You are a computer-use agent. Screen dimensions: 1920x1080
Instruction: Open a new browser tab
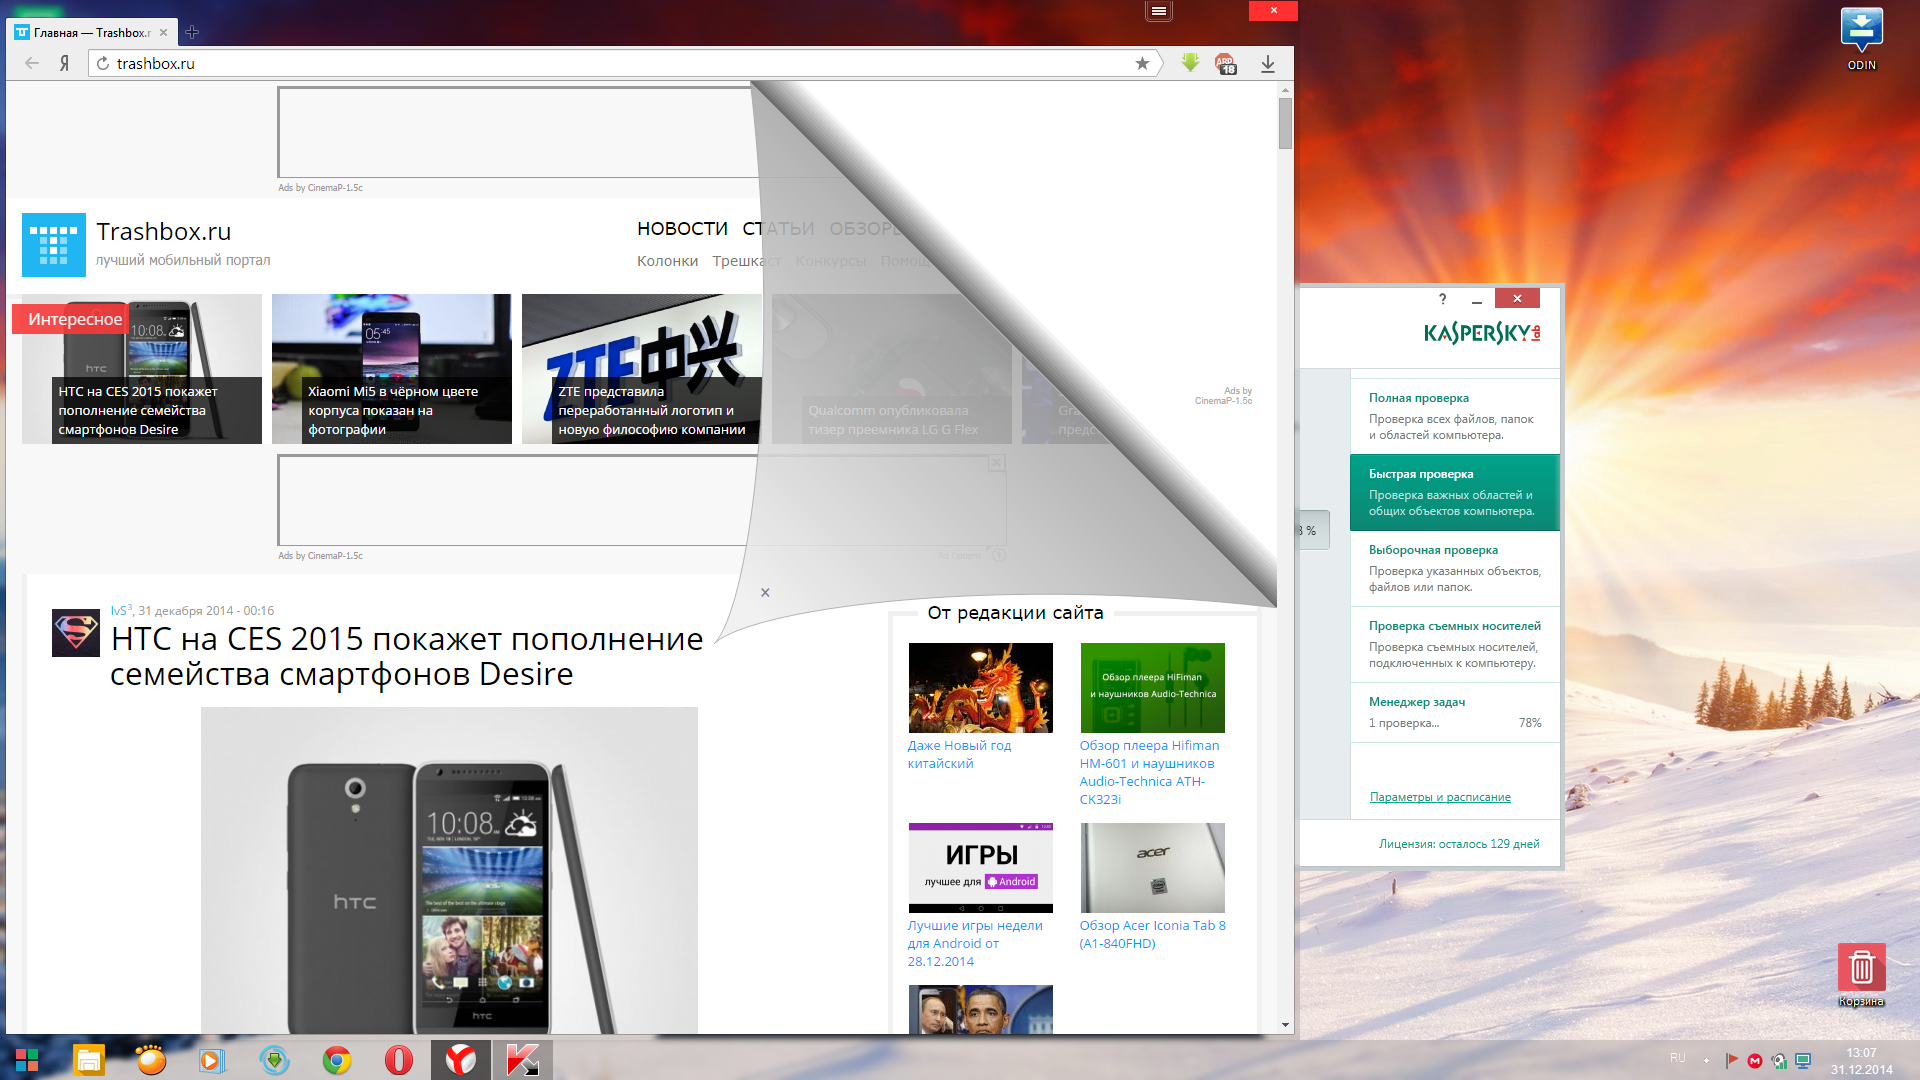point(192,33)
